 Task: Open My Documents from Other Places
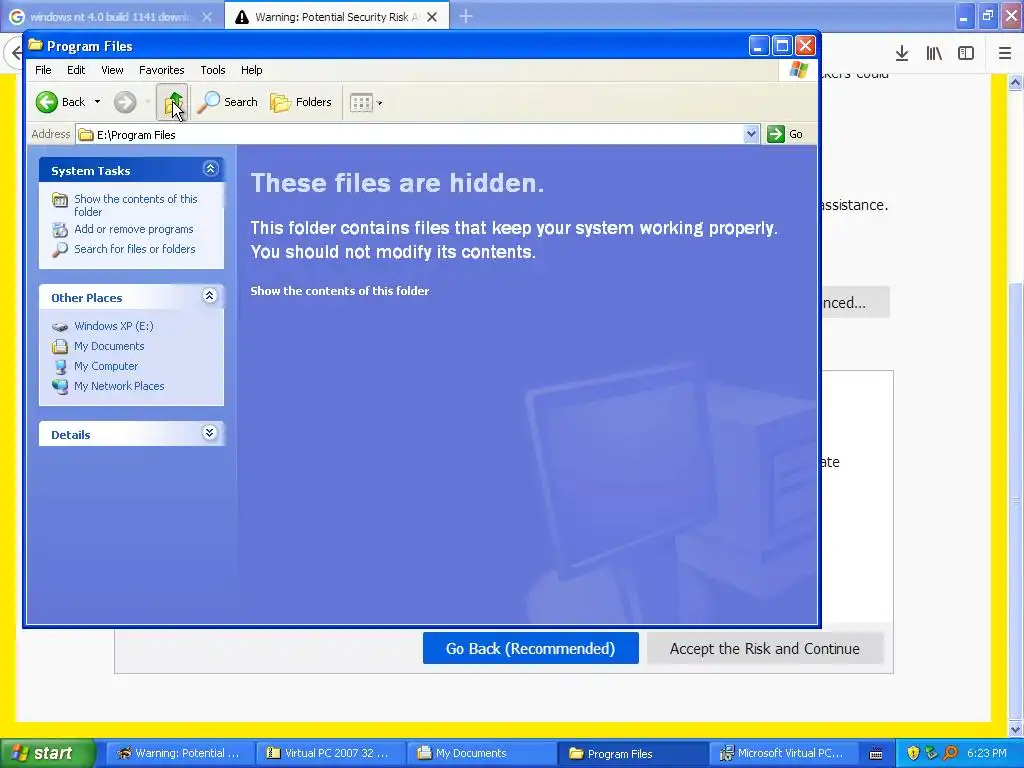pyautogui.click(x=109, y=346)
